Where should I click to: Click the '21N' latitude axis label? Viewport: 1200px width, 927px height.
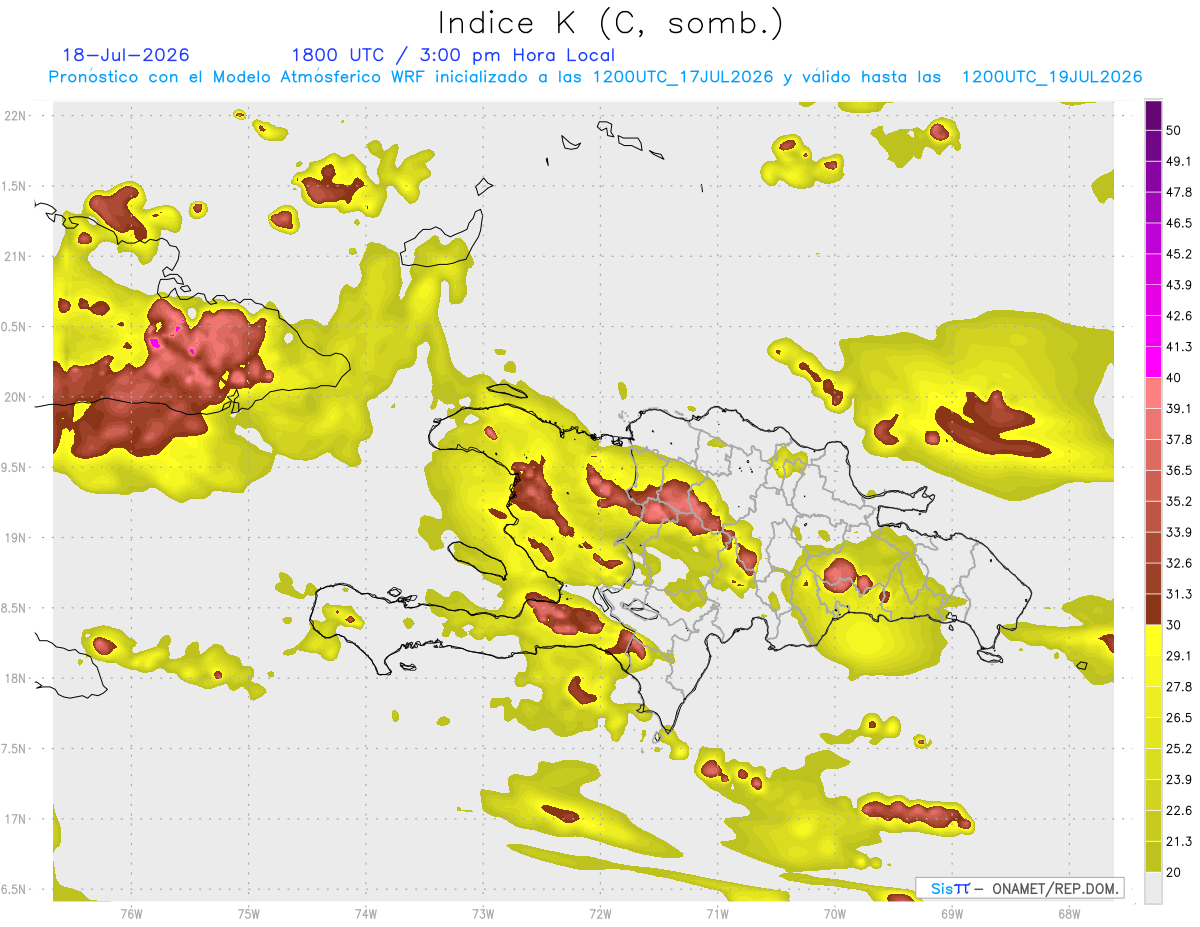point(15,256)
